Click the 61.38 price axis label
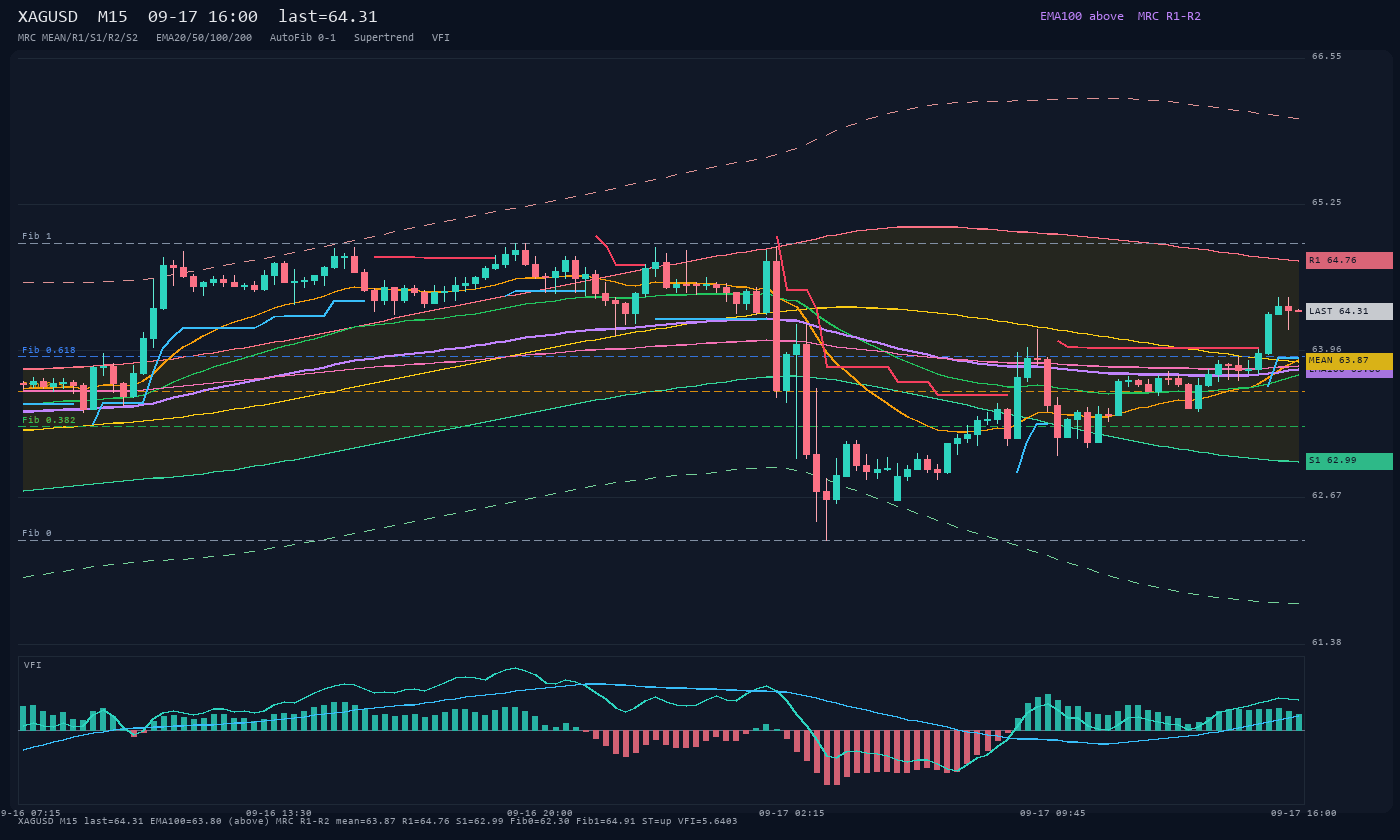The width and height of the screenshot is (1400, 840). [x=1327, y=643]
